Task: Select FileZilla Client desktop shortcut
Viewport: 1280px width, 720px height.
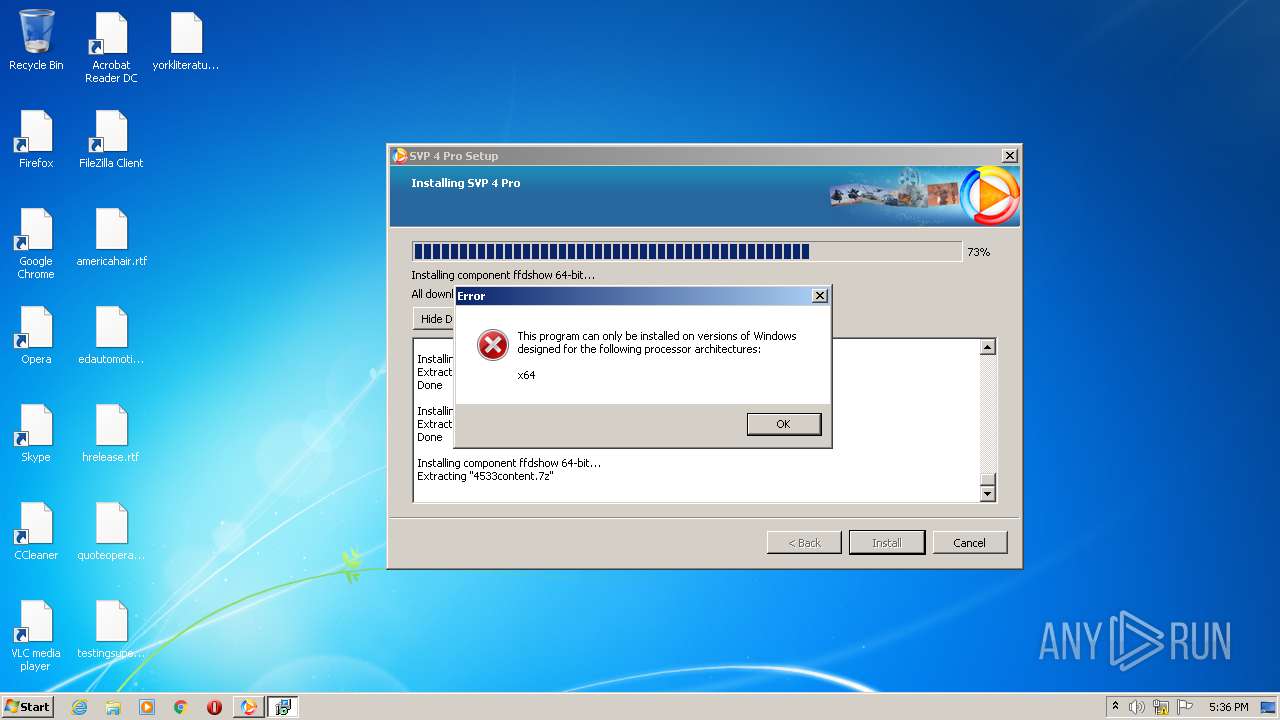Action: tap(111, 139)
